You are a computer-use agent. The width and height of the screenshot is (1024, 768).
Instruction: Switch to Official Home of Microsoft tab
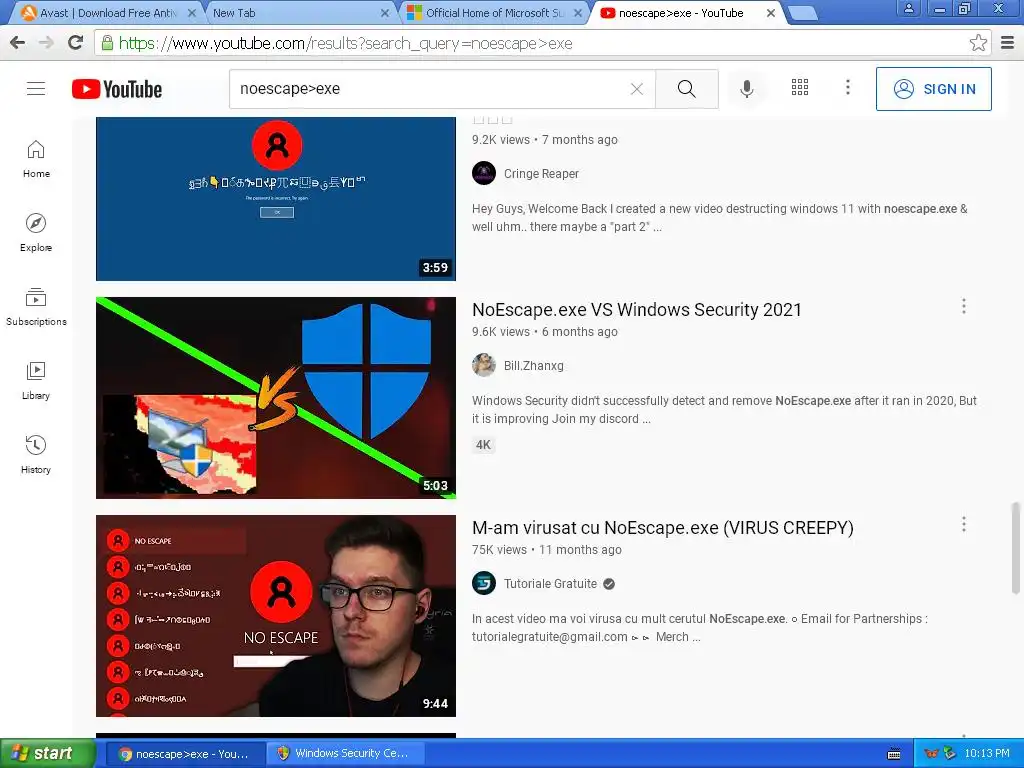tap(493, 13)
